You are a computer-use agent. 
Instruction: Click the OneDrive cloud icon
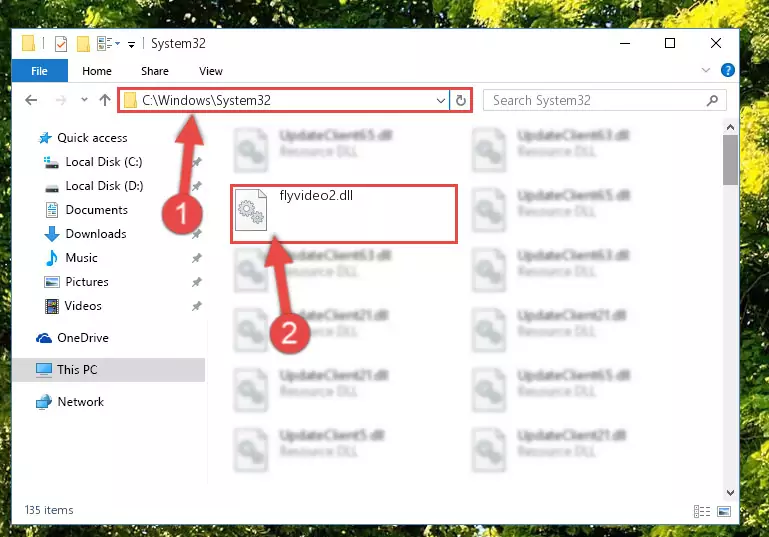[x=44, y=338]
